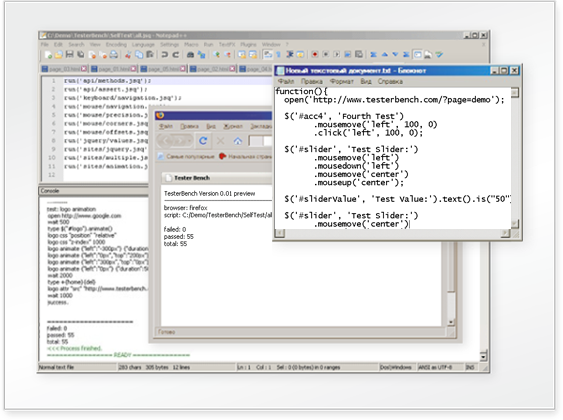Click Notepad++ Console panel title
The width and height of the screenshot is (563, 420).
pyautogui.click(x=50, y=191)
